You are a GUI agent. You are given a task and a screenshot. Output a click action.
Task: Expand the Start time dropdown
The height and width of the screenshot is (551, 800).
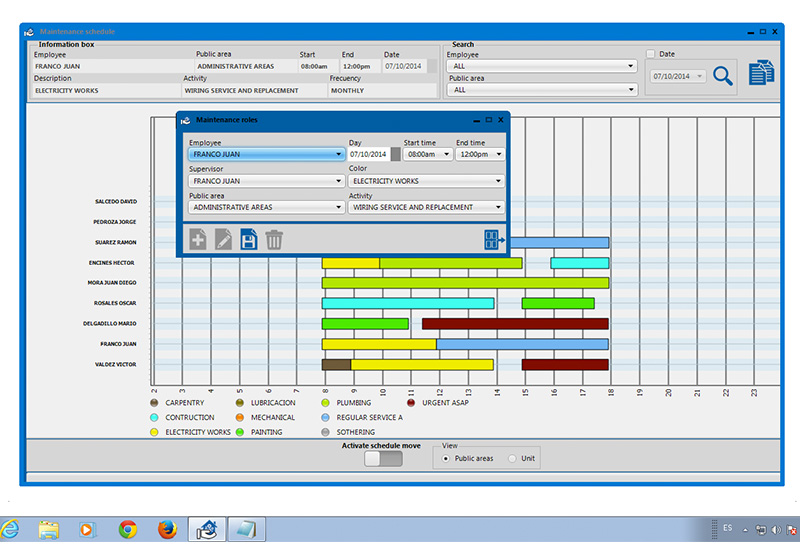click(427, 154)
